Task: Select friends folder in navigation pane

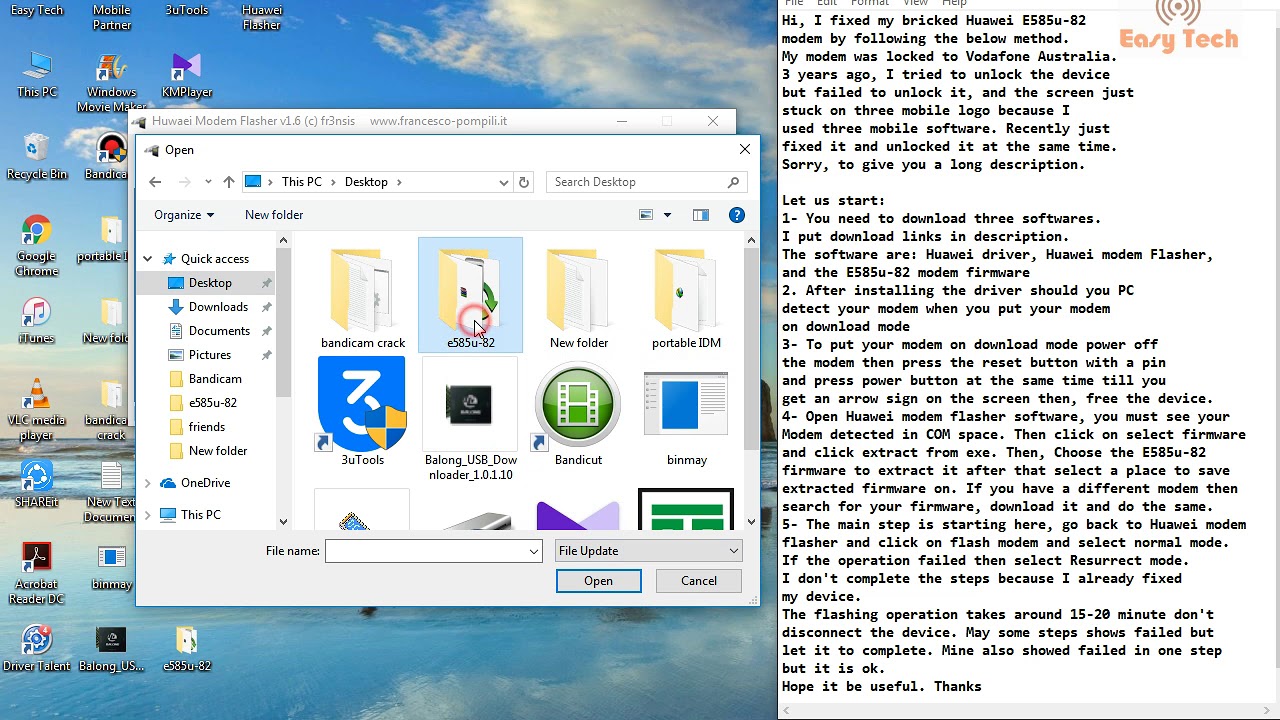Action: [207, 427]
